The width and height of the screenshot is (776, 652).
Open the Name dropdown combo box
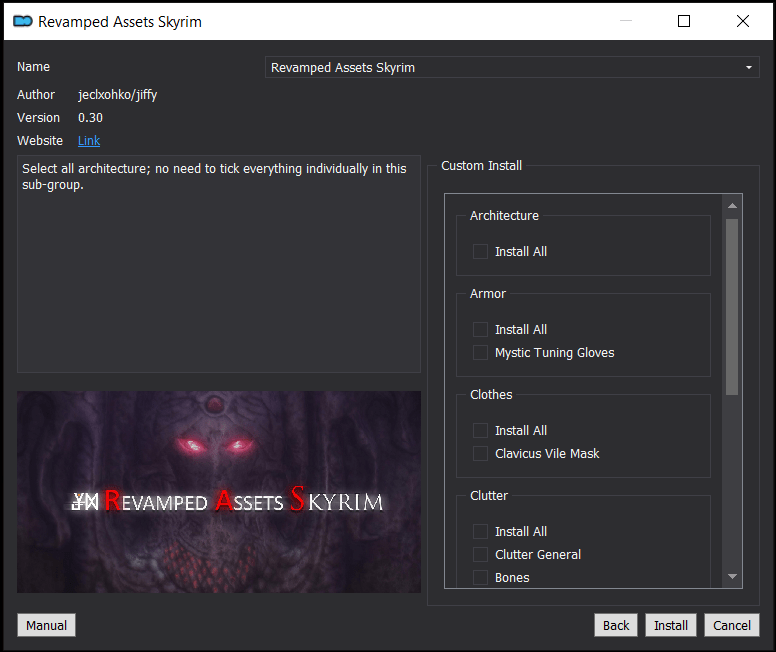[512, 67]
